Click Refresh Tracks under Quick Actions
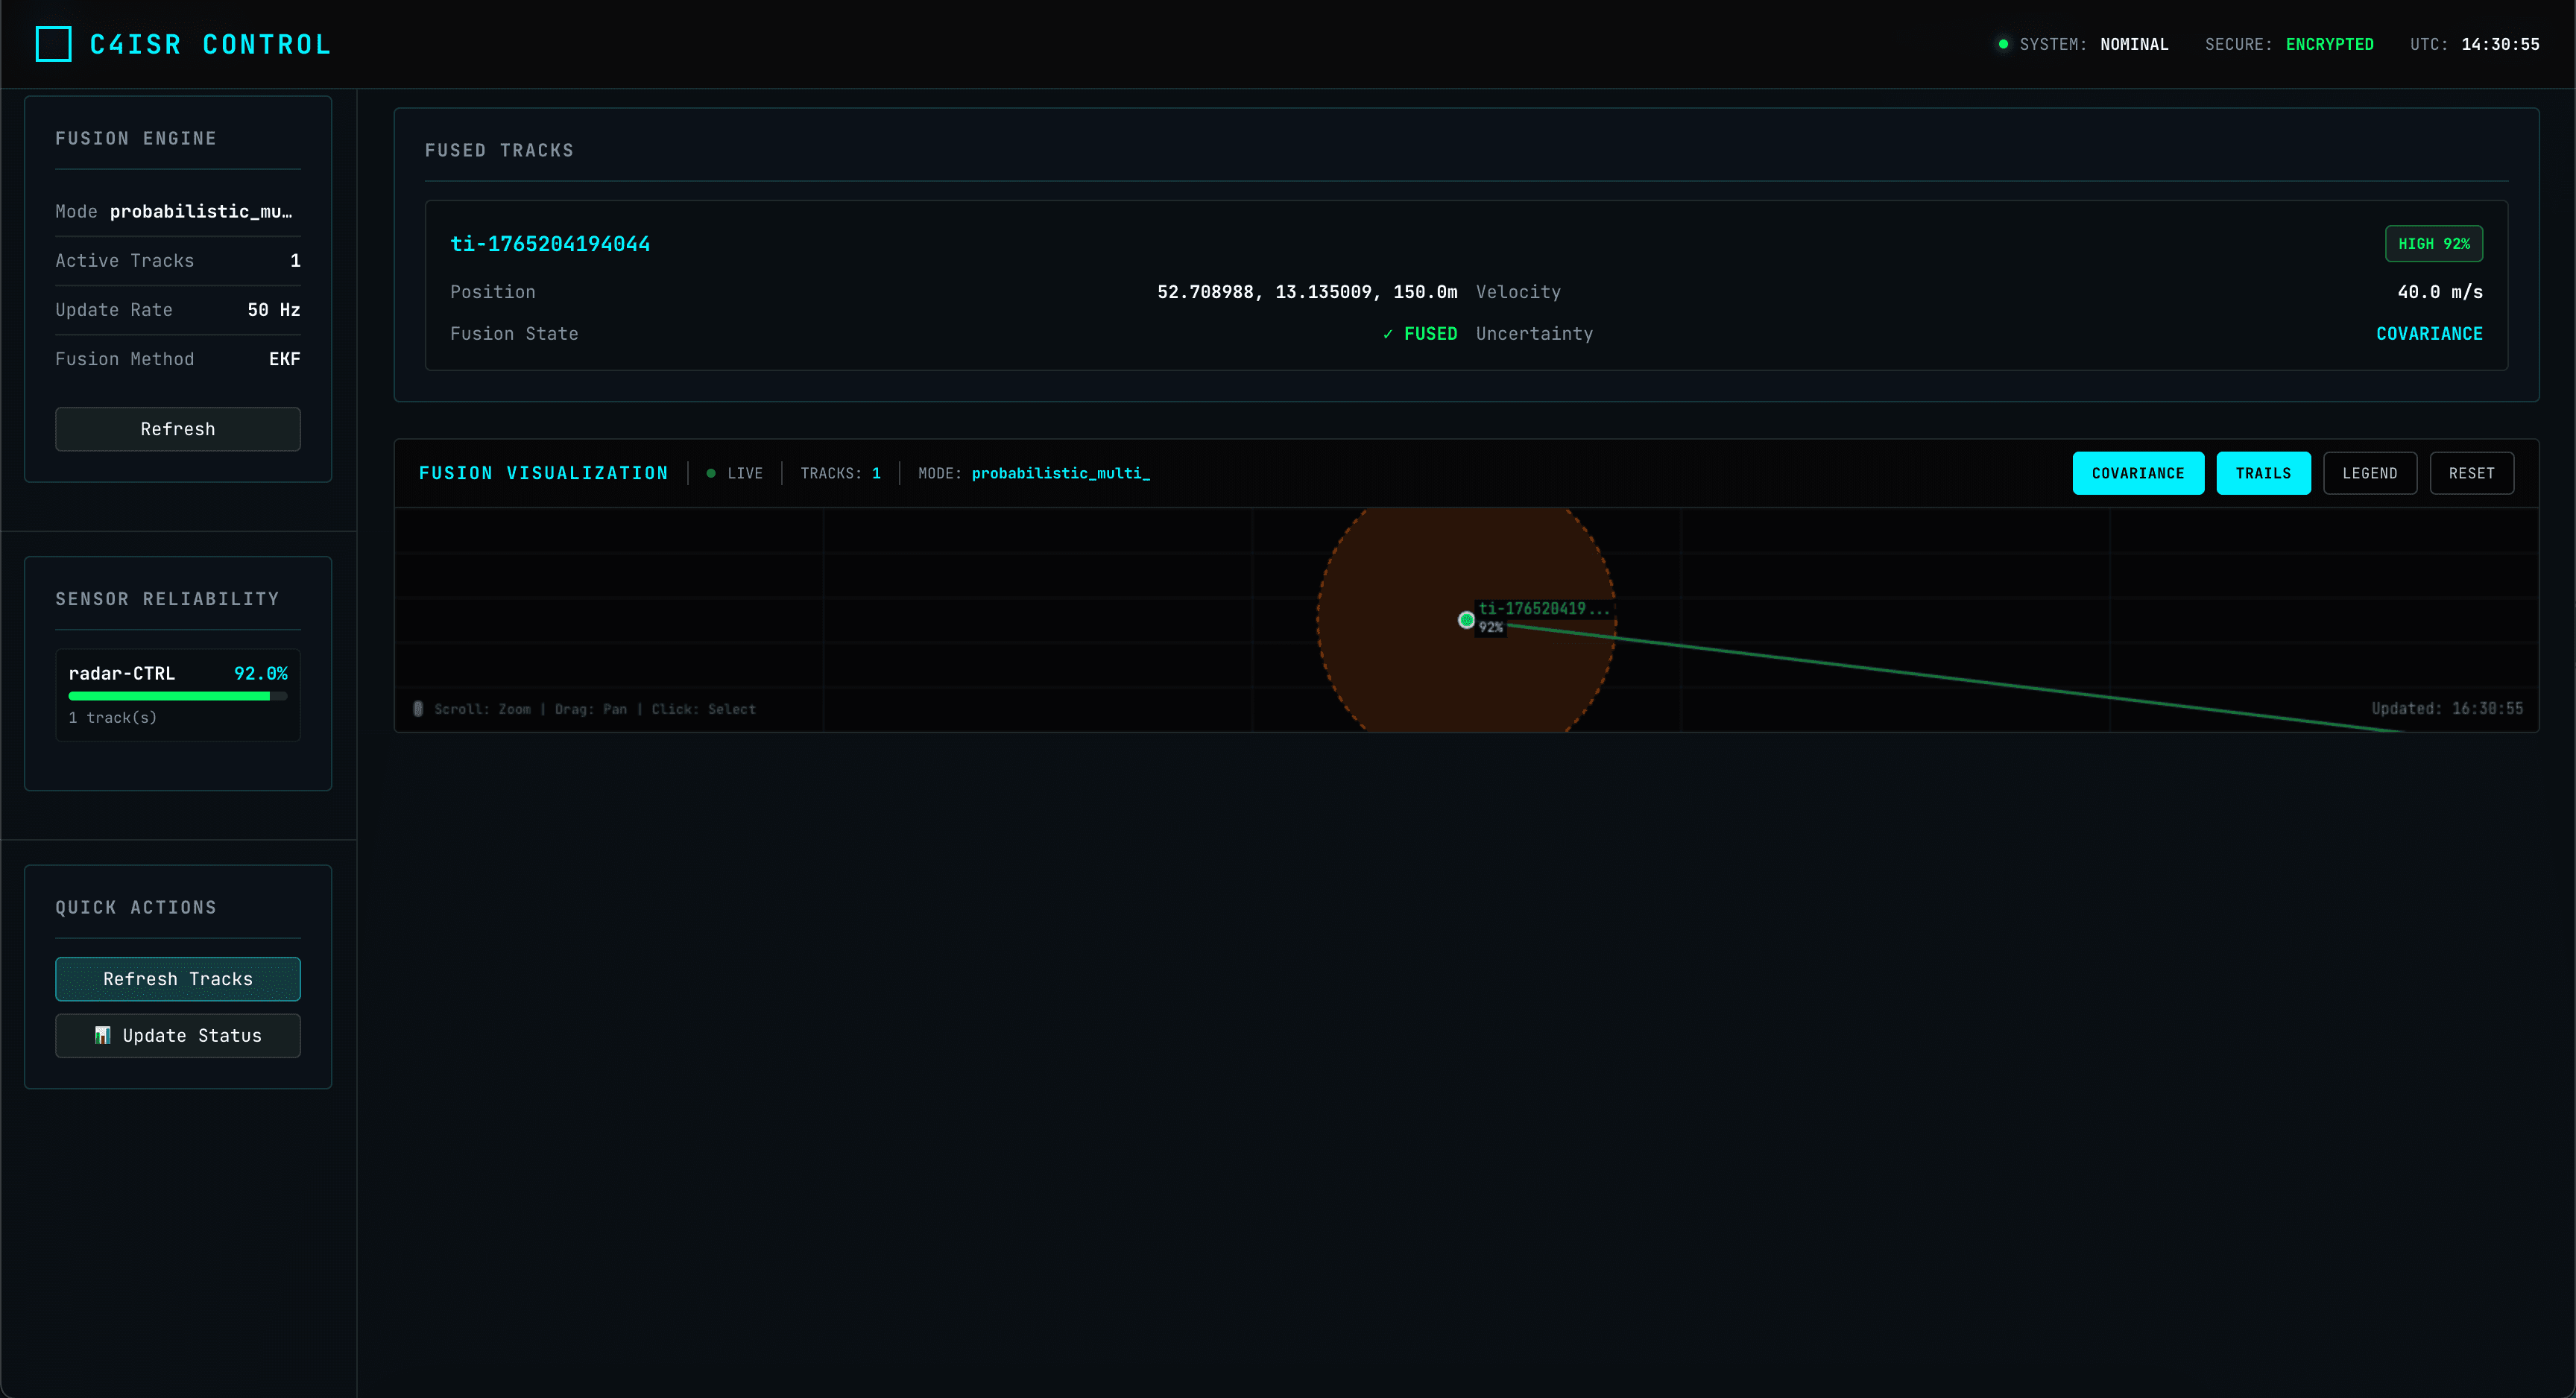The width and height of the screenshot is (2576, 1398). click(x=177, y=978)
